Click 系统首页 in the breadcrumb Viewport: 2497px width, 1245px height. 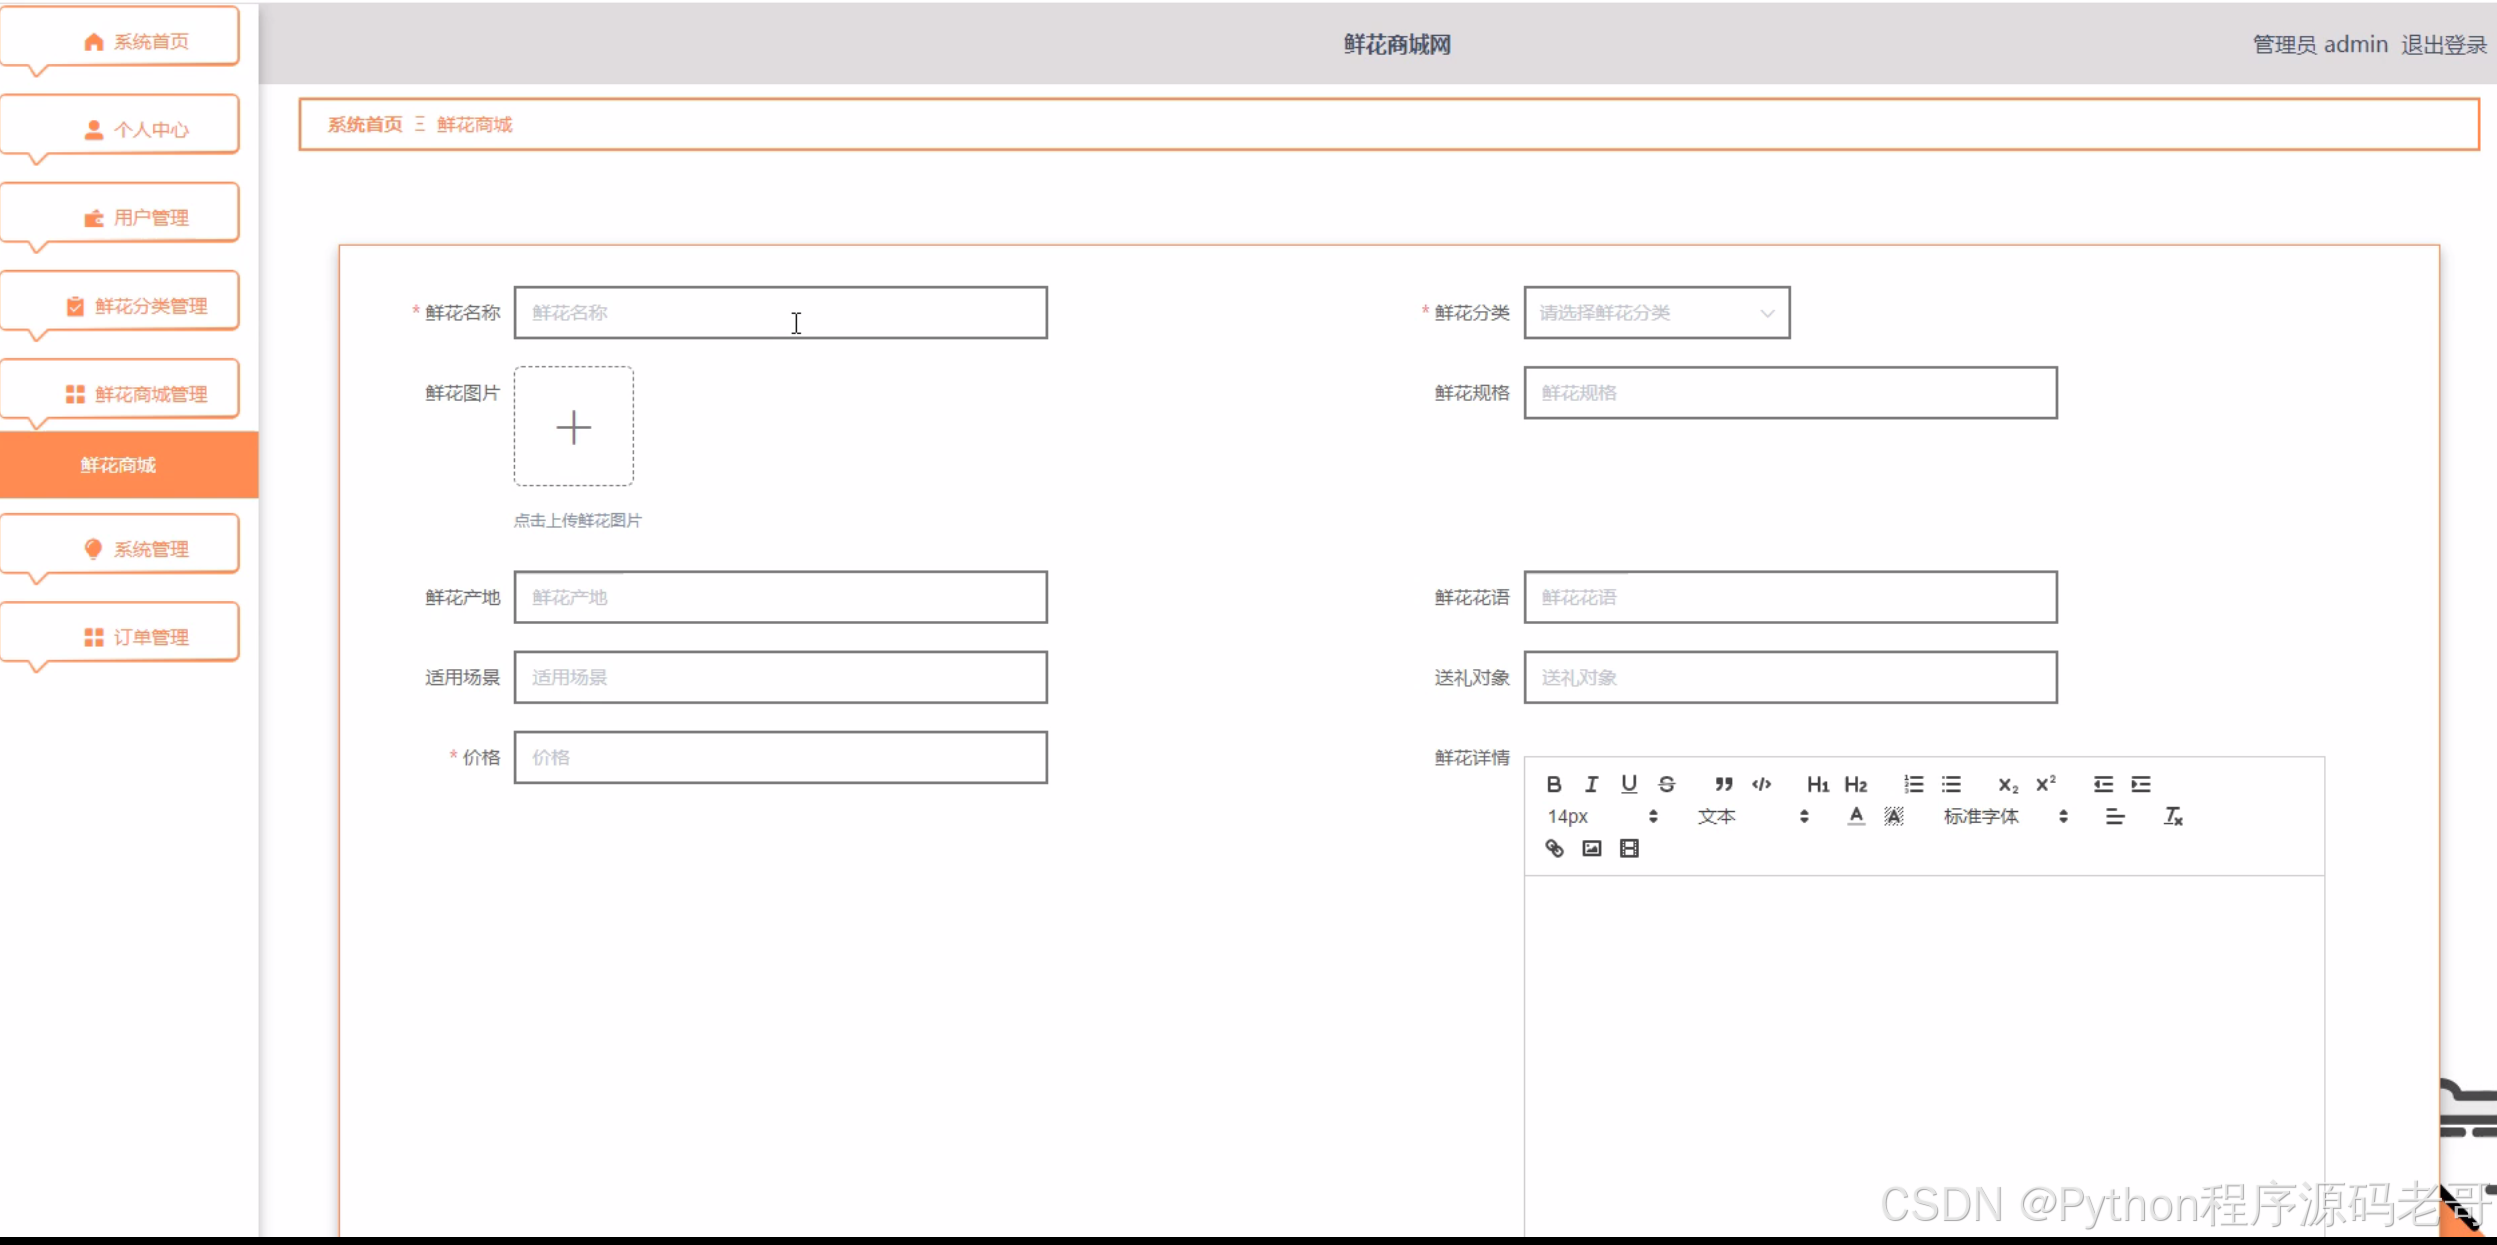[365, 124]
